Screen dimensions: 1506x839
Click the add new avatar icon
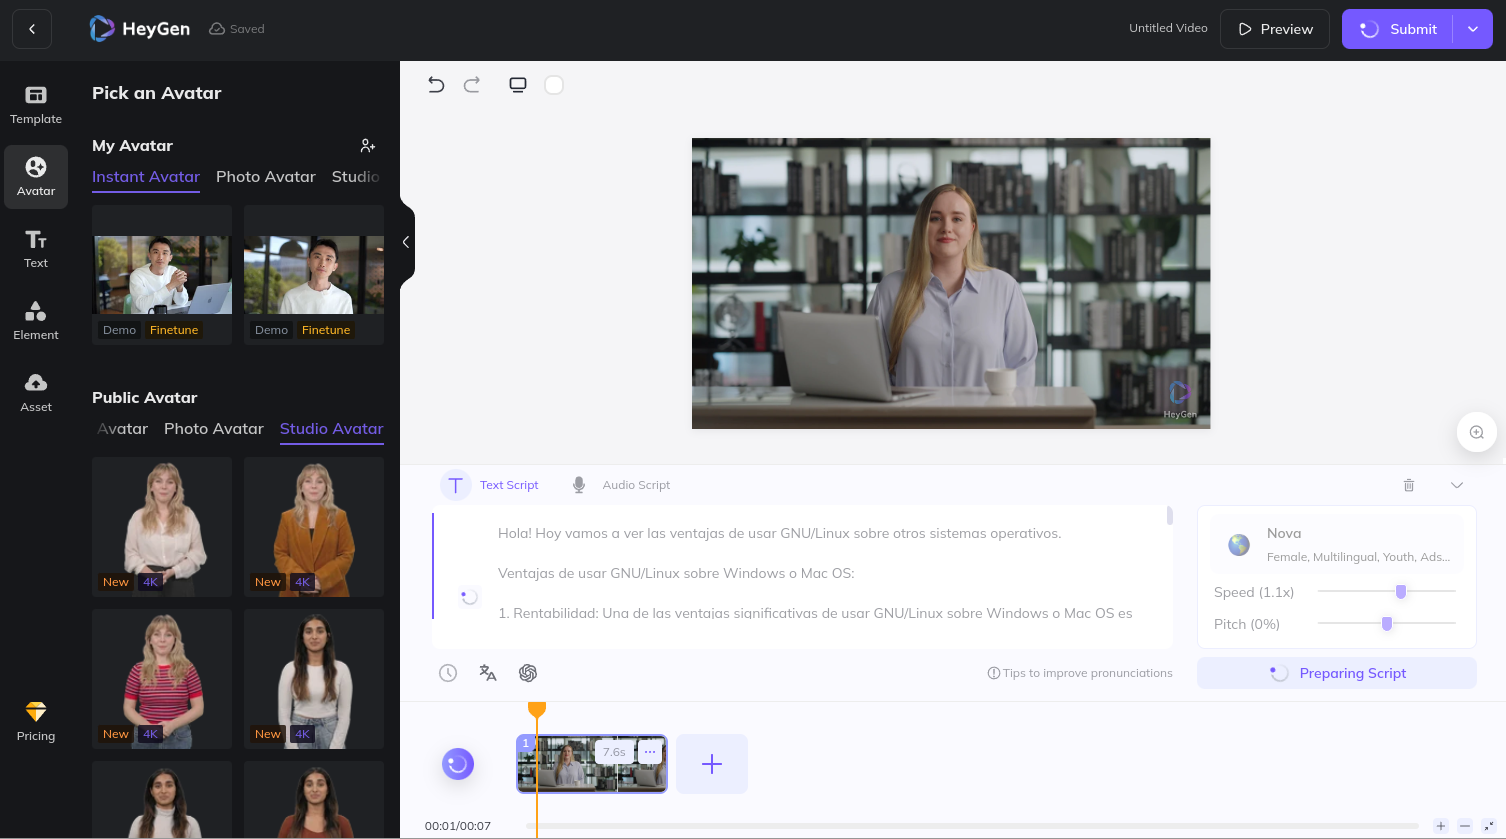368,146
